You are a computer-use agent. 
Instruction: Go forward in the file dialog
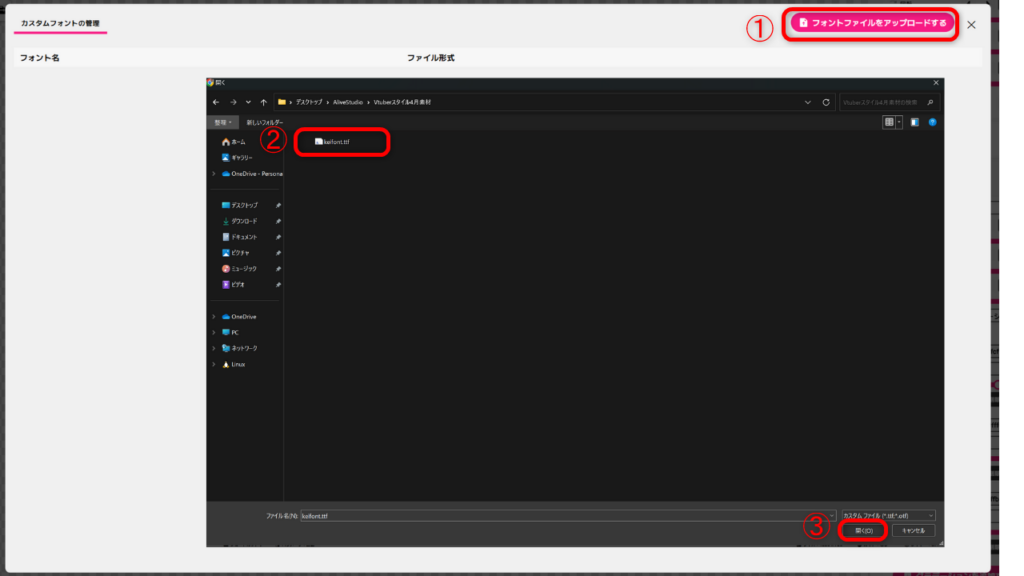click(233, 102)
